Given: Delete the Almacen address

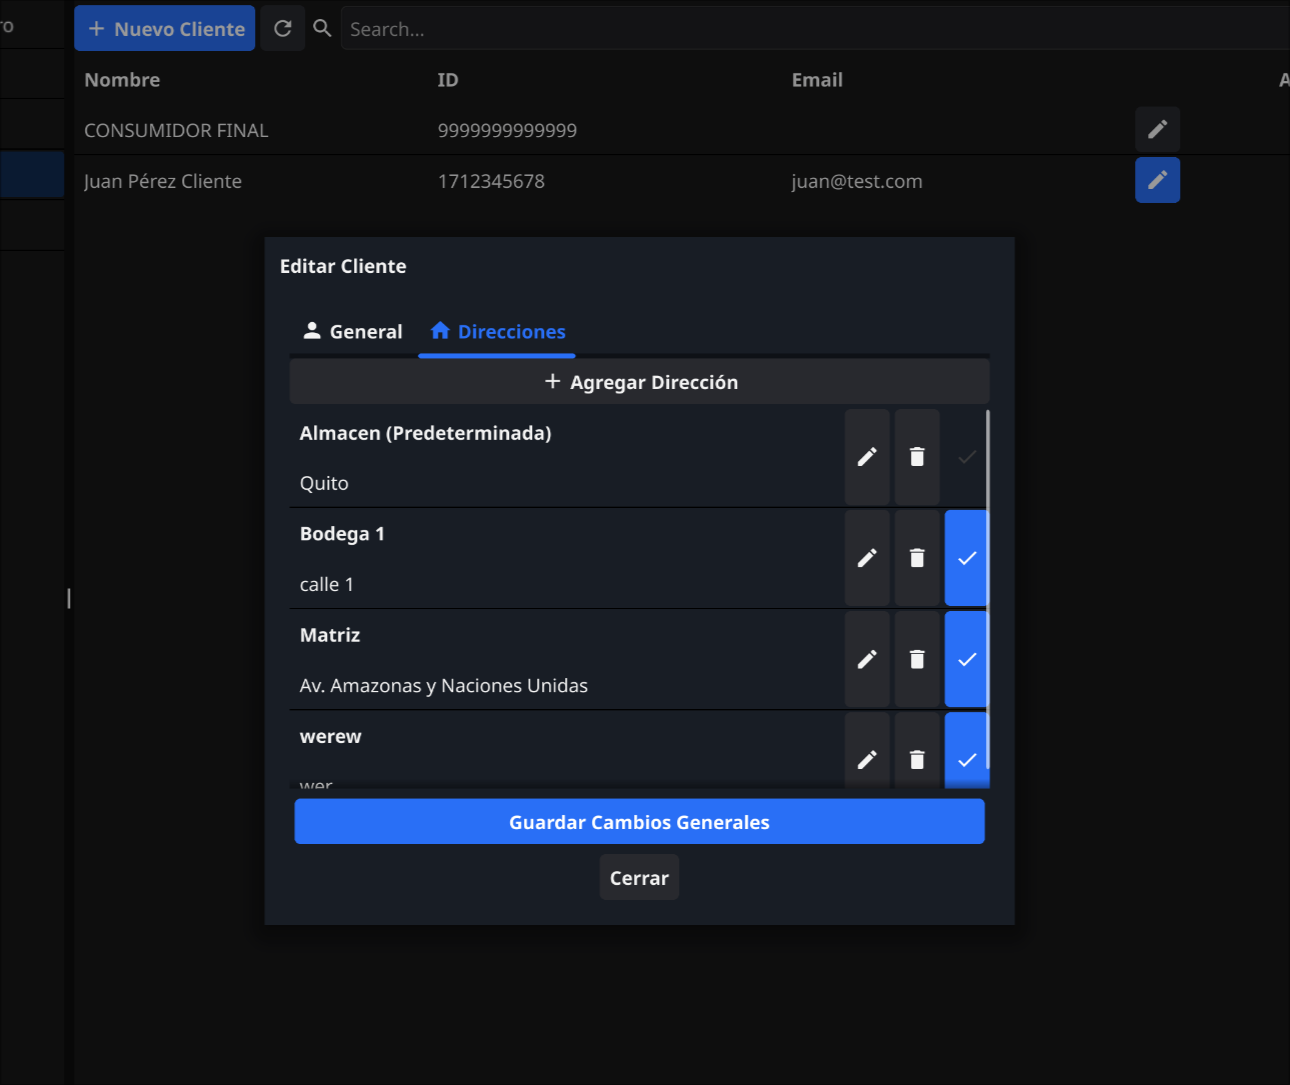Looking at the screenshot, I should [917, 457].
